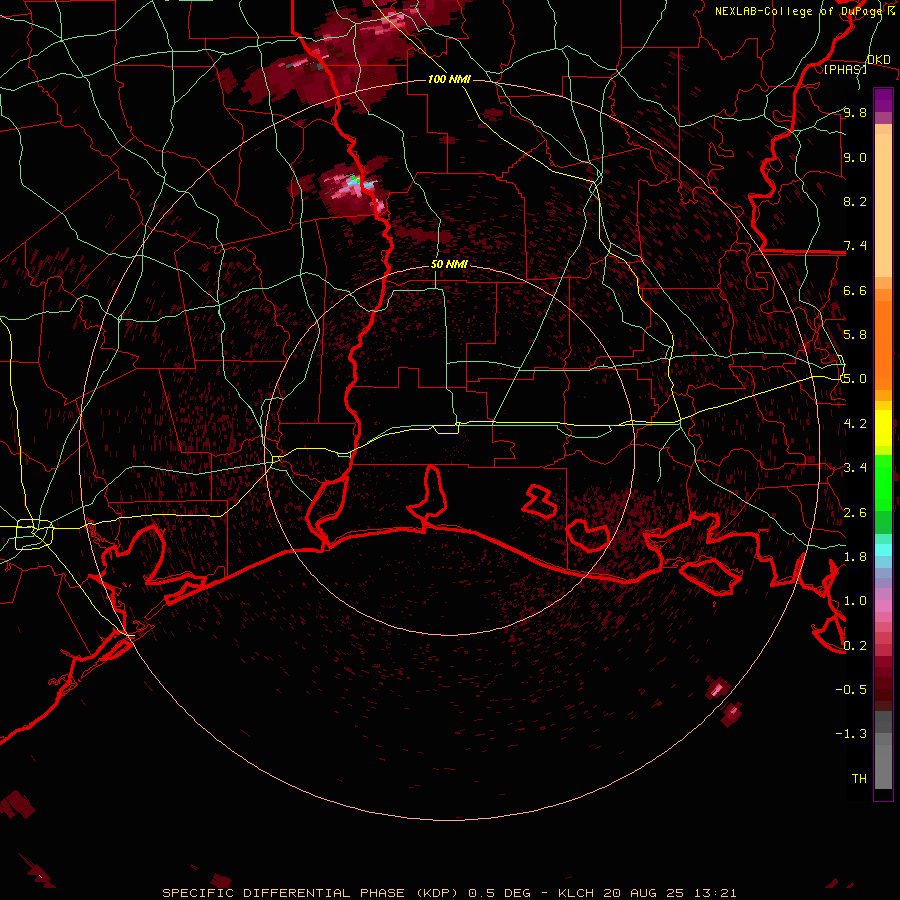Select the 2.6 scale value

click(855, 513)
